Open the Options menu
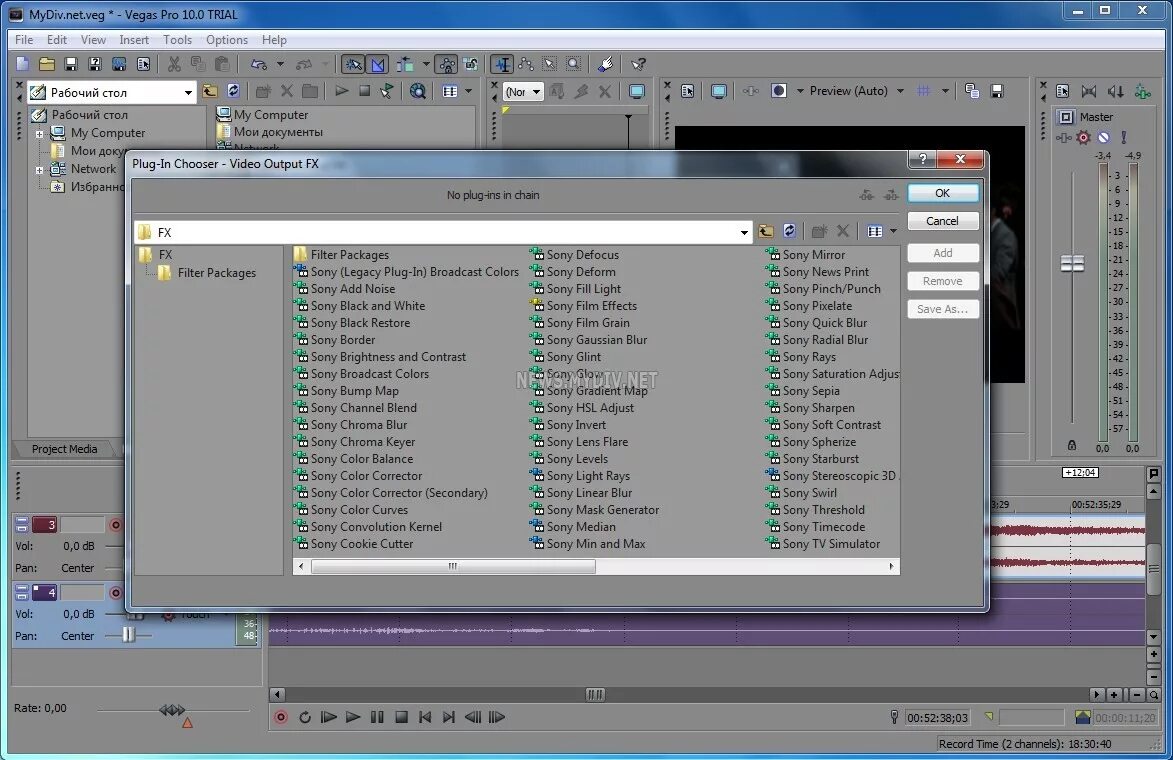The image size is (1173, 760). tap(227, 40)
